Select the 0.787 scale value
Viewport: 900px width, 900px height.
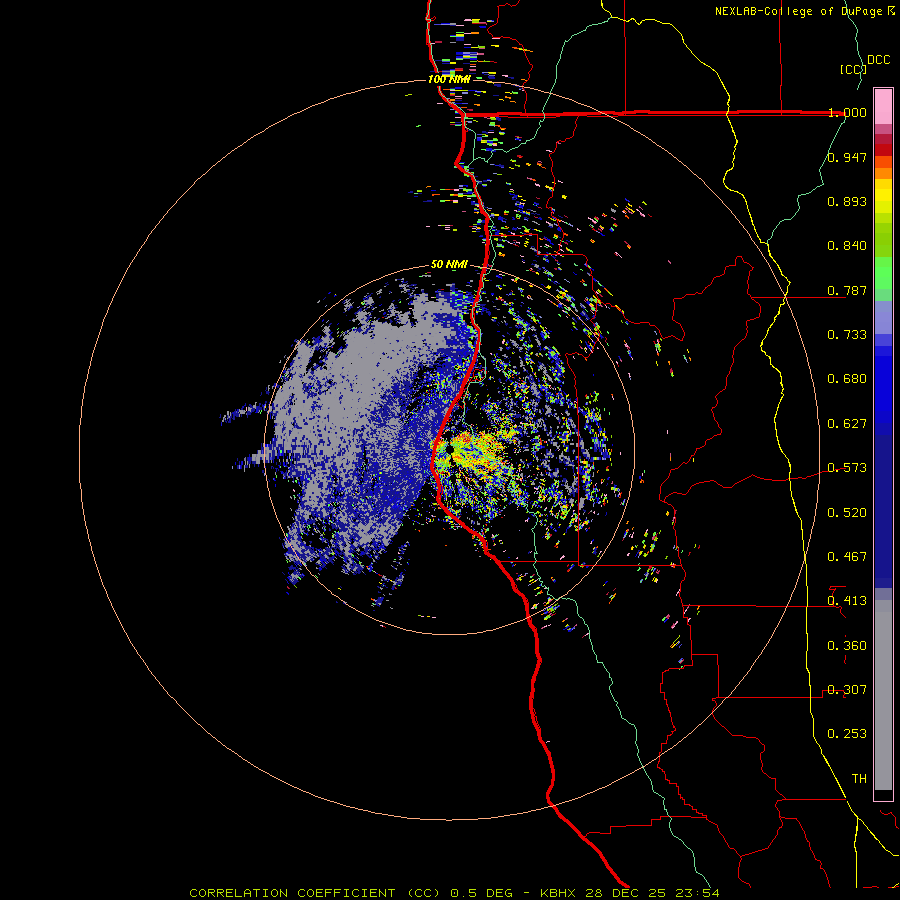tap(847, 290)
